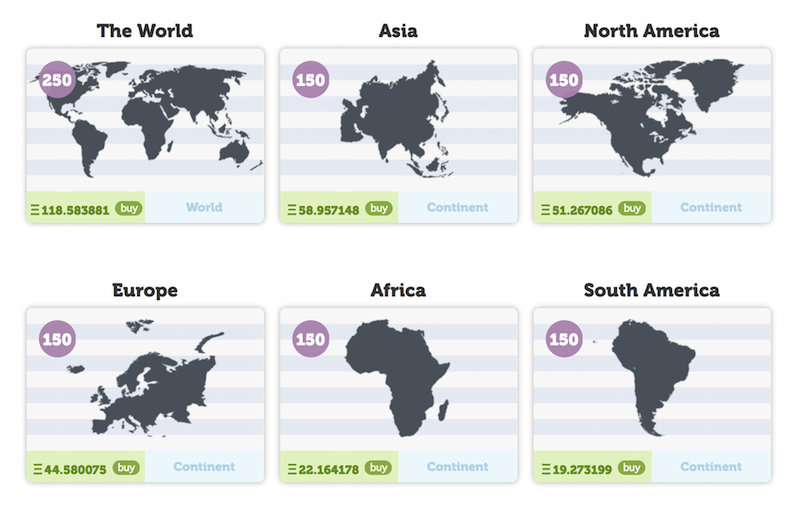
Task: Click the 150 badge on North America
Action: click(x=564, y=80)
